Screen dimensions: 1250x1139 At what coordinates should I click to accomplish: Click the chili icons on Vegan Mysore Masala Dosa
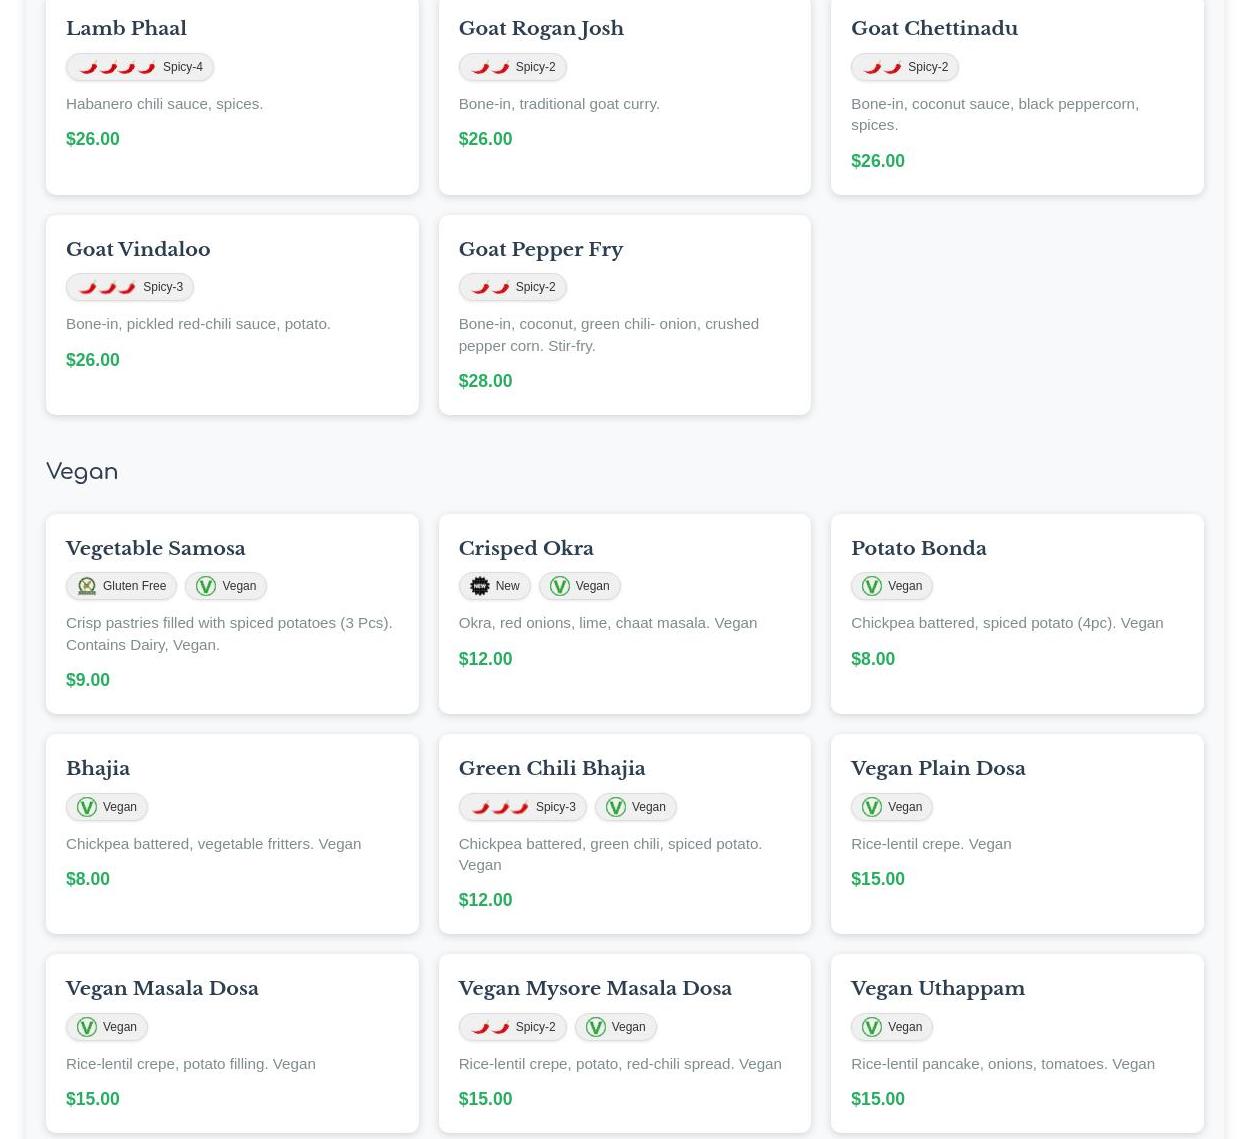click(x=490, y=1027)
